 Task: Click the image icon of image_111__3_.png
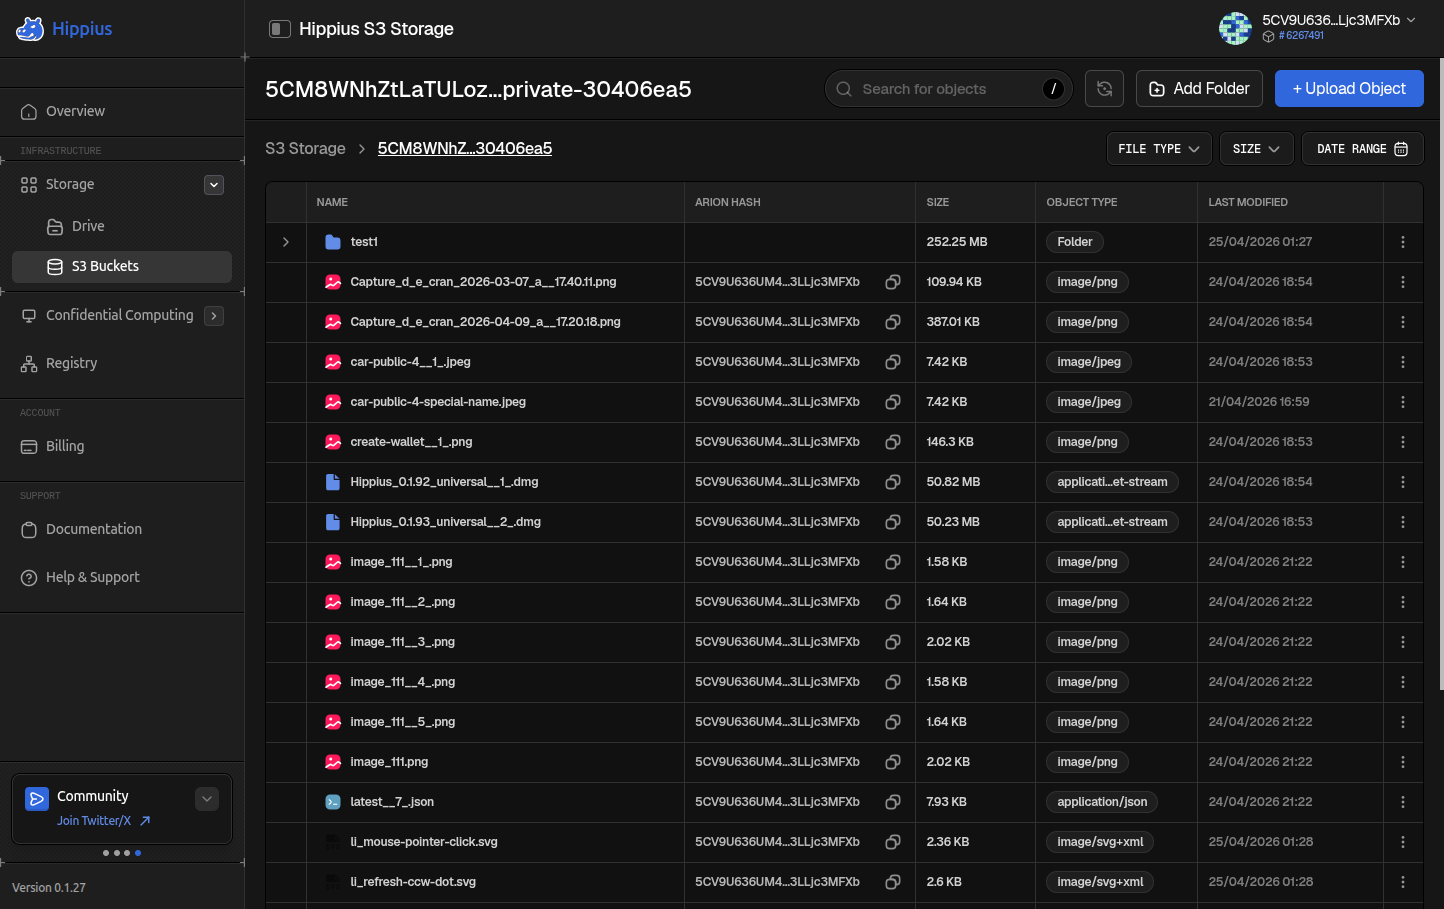tap(333, 642)
